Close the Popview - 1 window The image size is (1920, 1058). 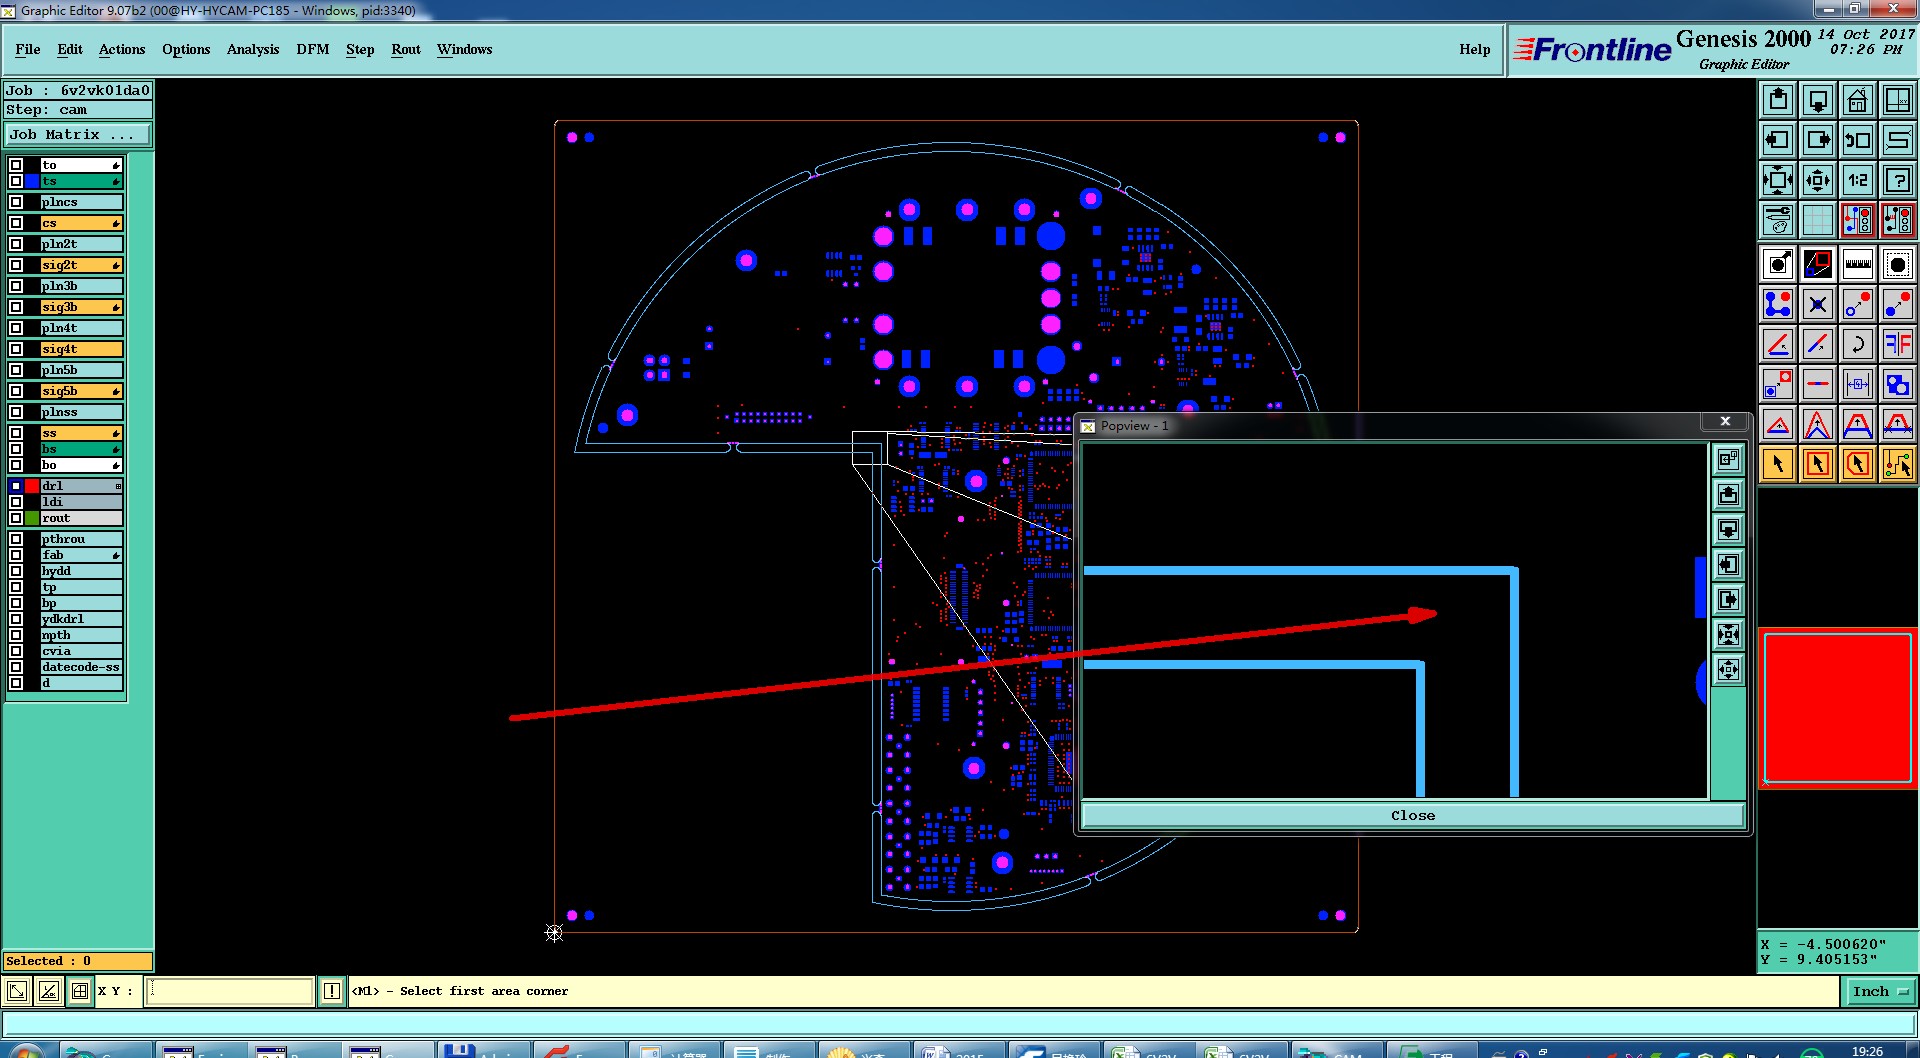1725,422
